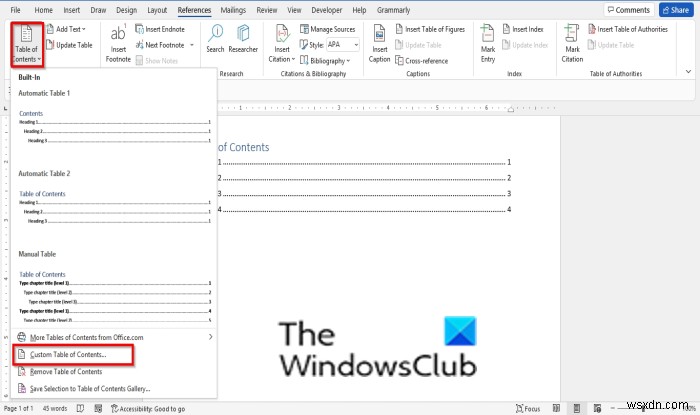Open the Table of Contents dropdown button
Screen dimensions: 700x415
pyautogui.click(x=27, y=45)
